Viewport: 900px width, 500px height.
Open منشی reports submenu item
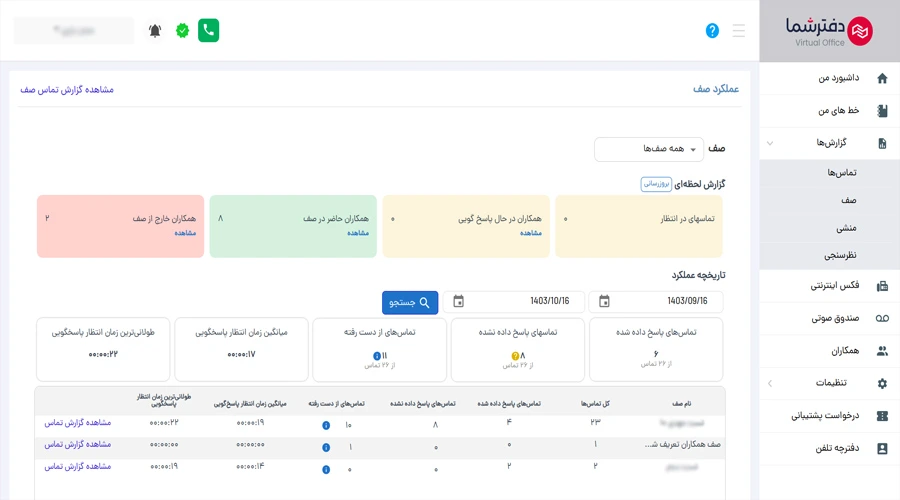[x=846, y=228]
